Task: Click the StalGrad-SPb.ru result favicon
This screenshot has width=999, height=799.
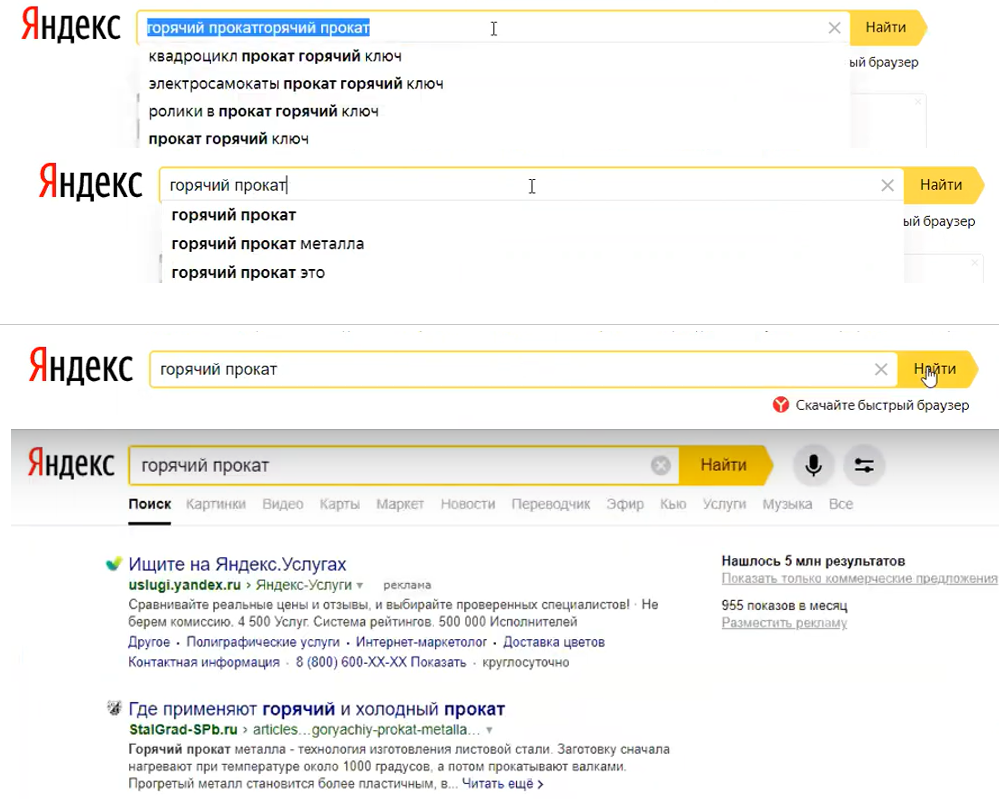Action: click(115, 709)
